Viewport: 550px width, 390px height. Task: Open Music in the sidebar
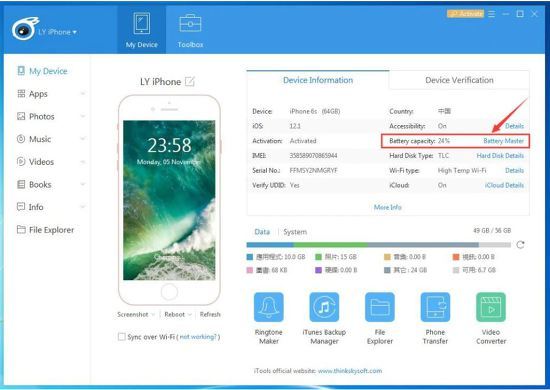coord(34,139)
